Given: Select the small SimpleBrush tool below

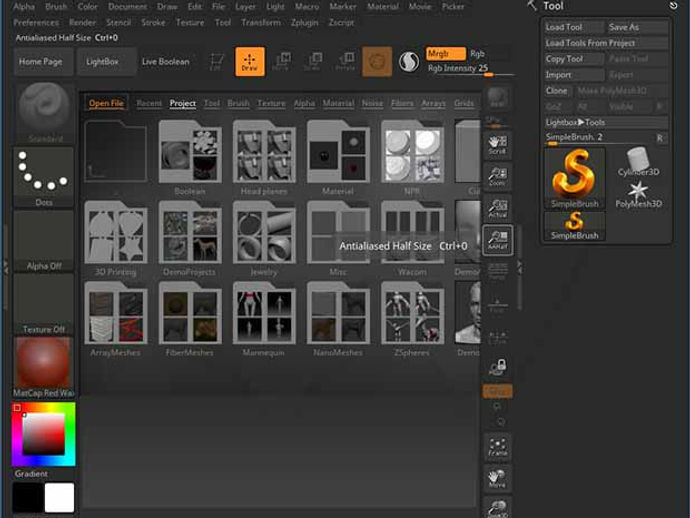Looking at the screenshot, I should 575,226.
